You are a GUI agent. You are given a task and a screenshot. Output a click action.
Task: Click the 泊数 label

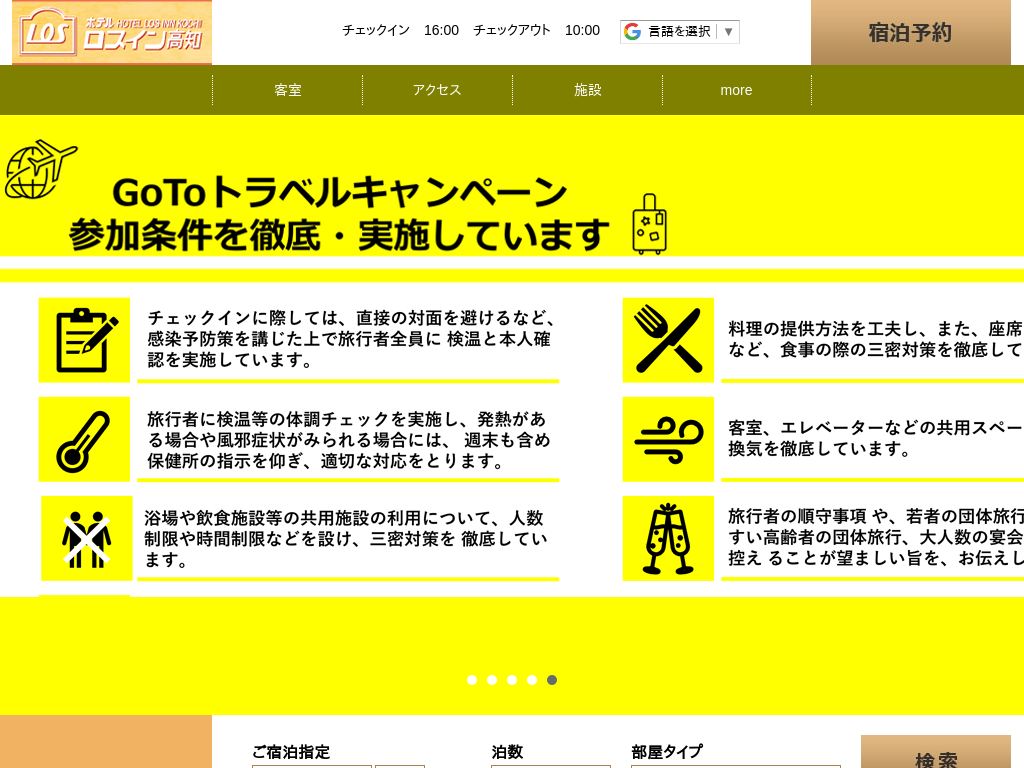click(x=507, y=752)
